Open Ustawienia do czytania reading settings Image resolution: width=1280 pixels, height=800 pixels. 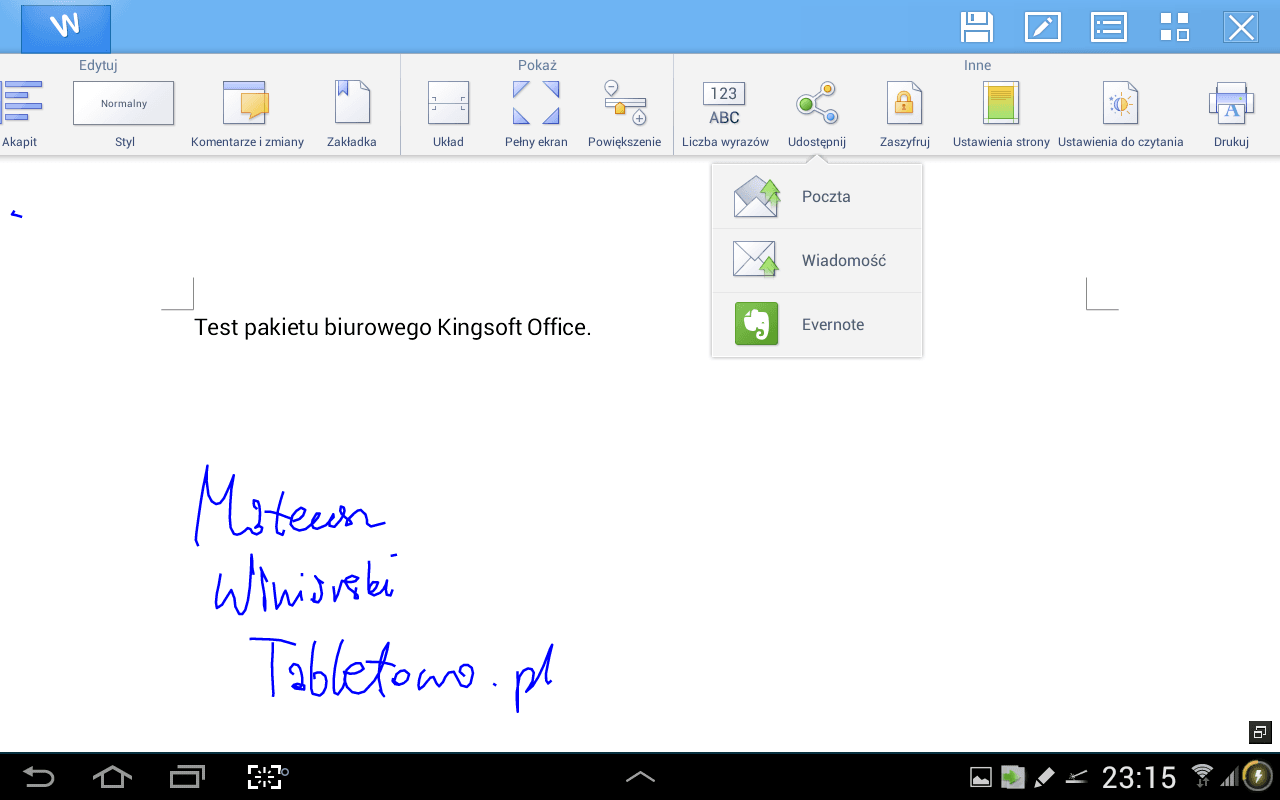pyautogui.click(x=1121, y=114)
